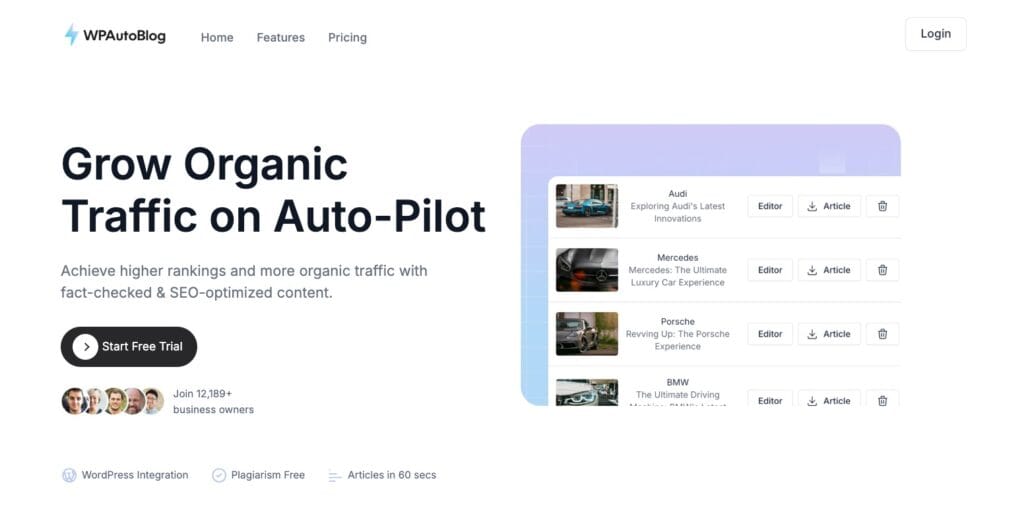Click the Plagiarism Free checkmark icon

(x=219, y=475)
